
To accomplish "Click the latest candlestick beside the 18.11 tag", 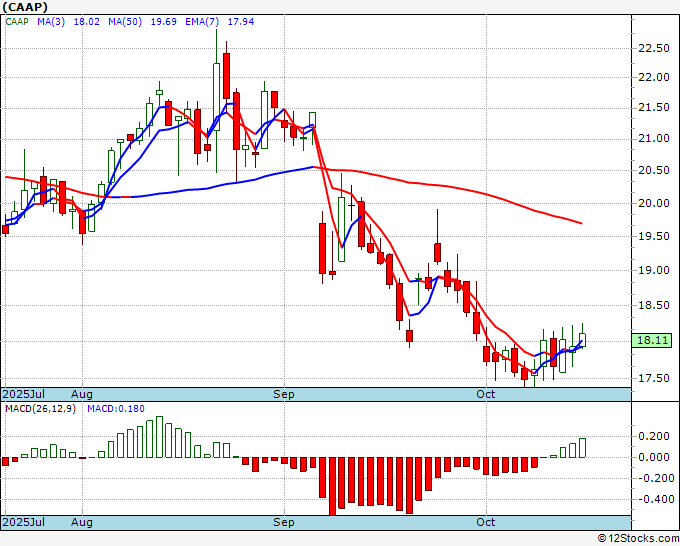I will click(x=582, y=340).
